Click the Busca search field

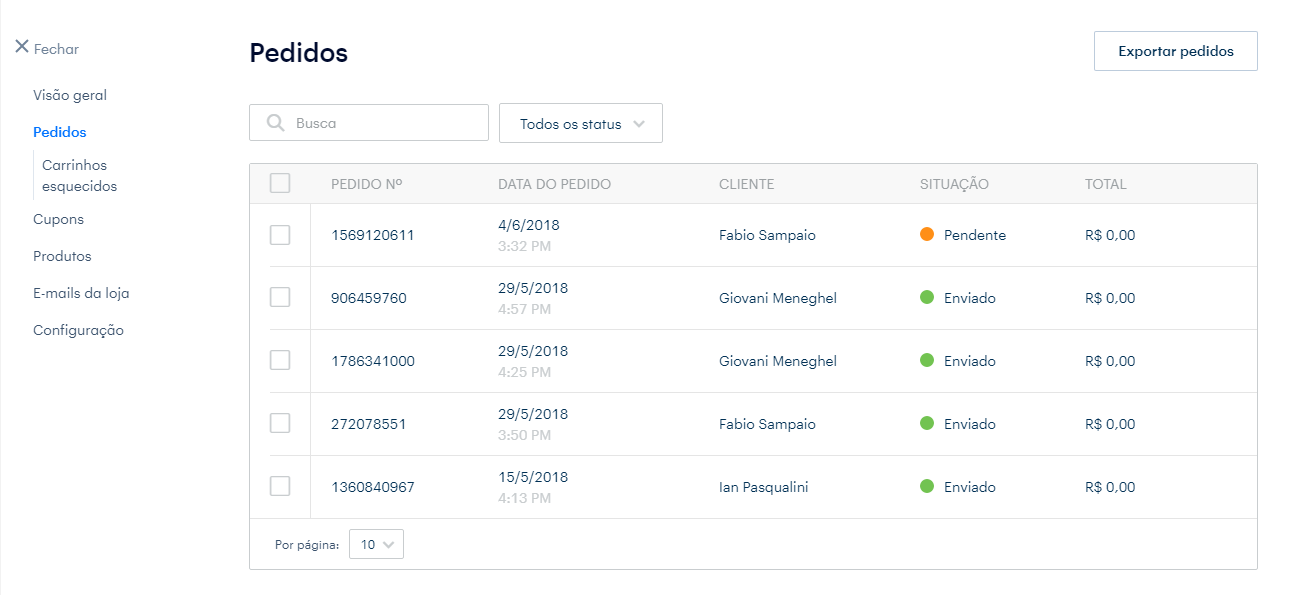(x=385, y=123)
